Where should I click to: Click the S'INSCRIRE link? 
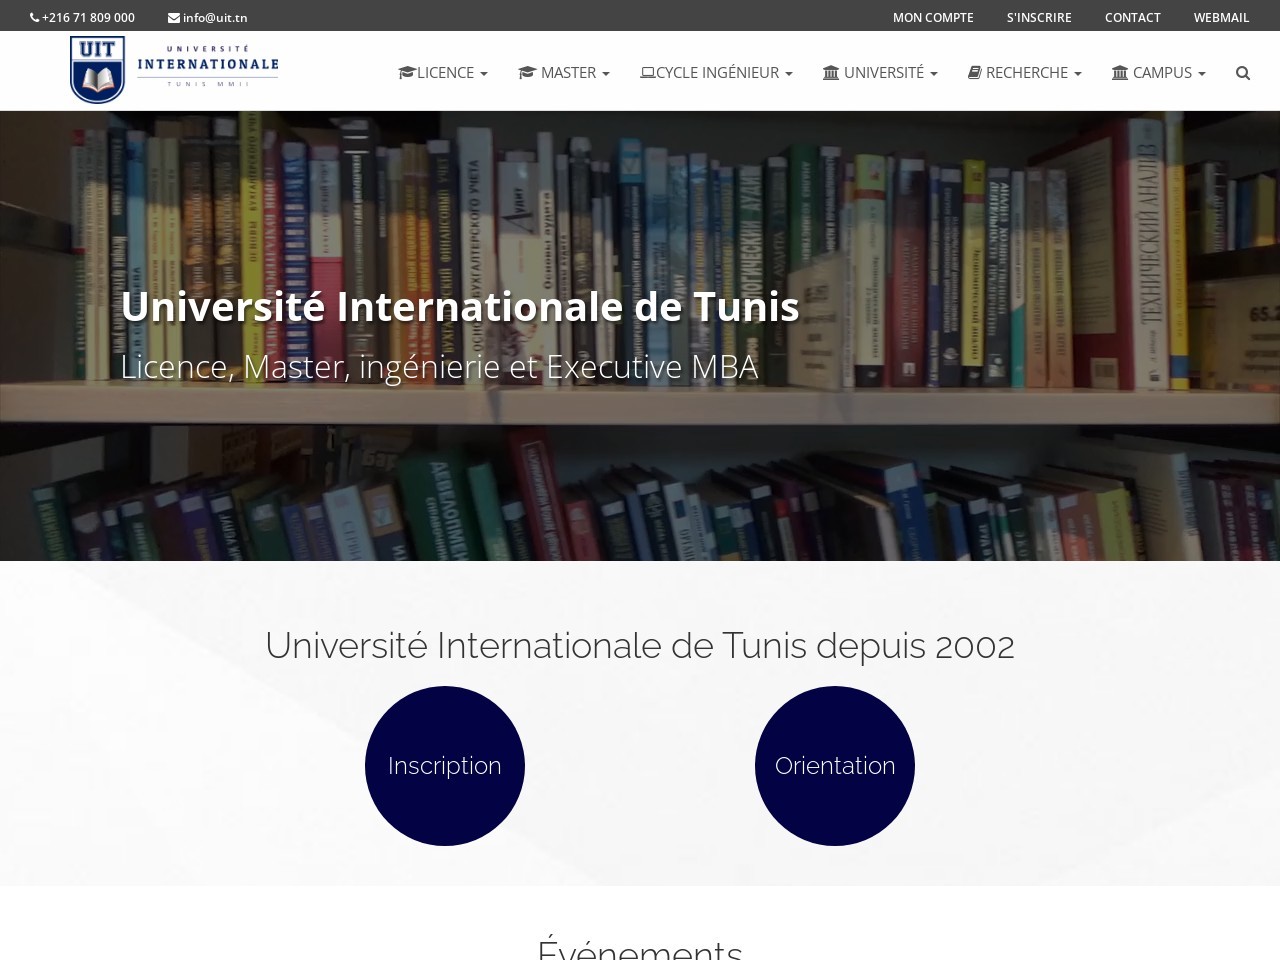coord(1039,18)
